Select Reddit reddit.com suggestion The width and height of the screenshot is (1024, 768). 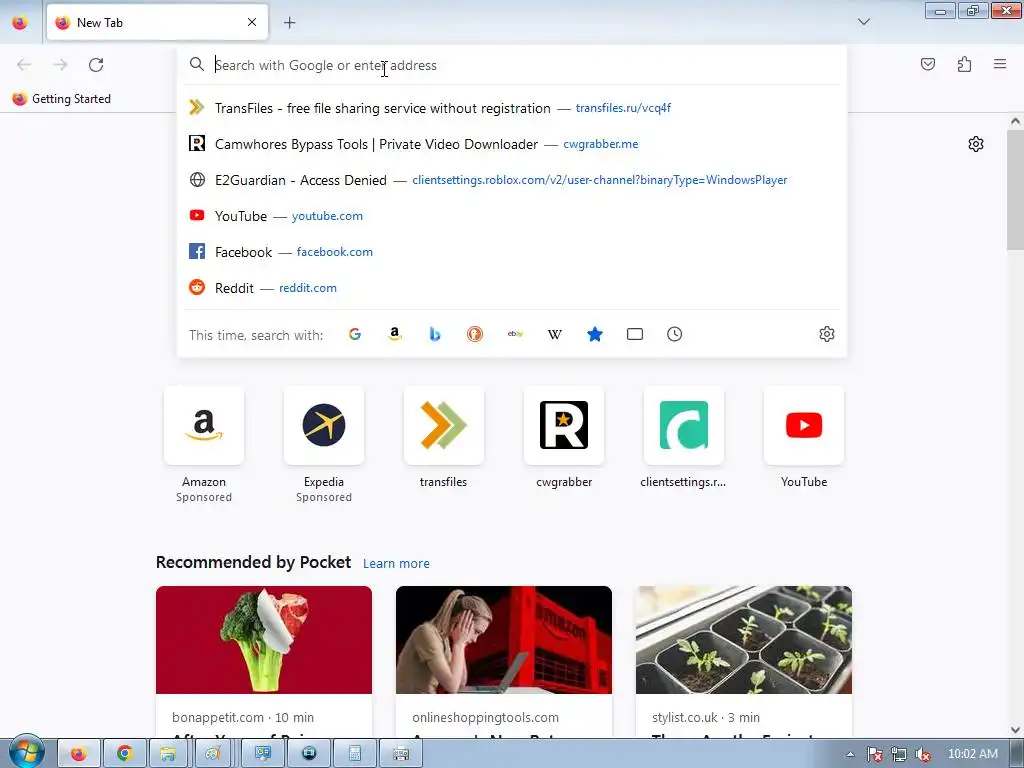click(512, 287)
